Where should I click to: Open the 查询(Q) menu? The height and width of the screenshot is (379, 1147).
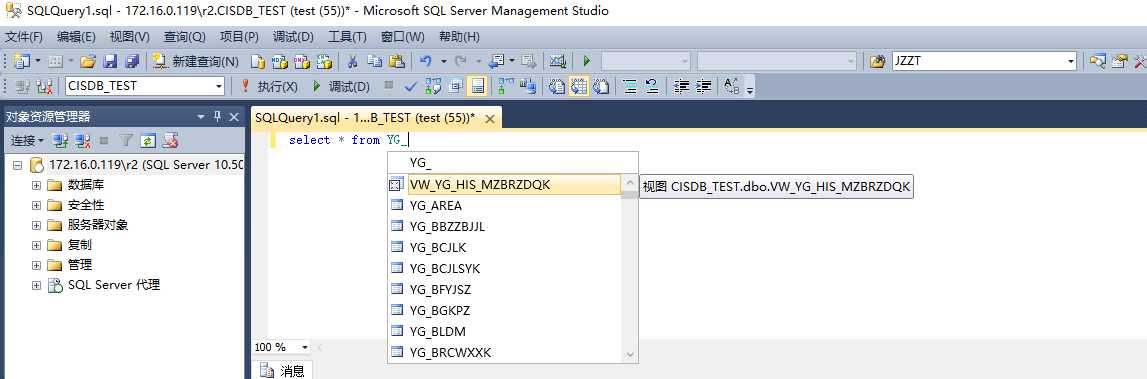(x=184, y=37)
